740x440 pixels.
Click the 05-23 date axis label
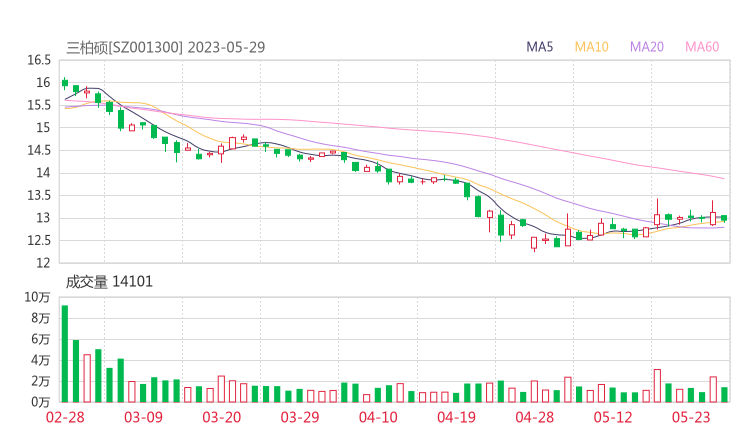click(x=691, y=417)
